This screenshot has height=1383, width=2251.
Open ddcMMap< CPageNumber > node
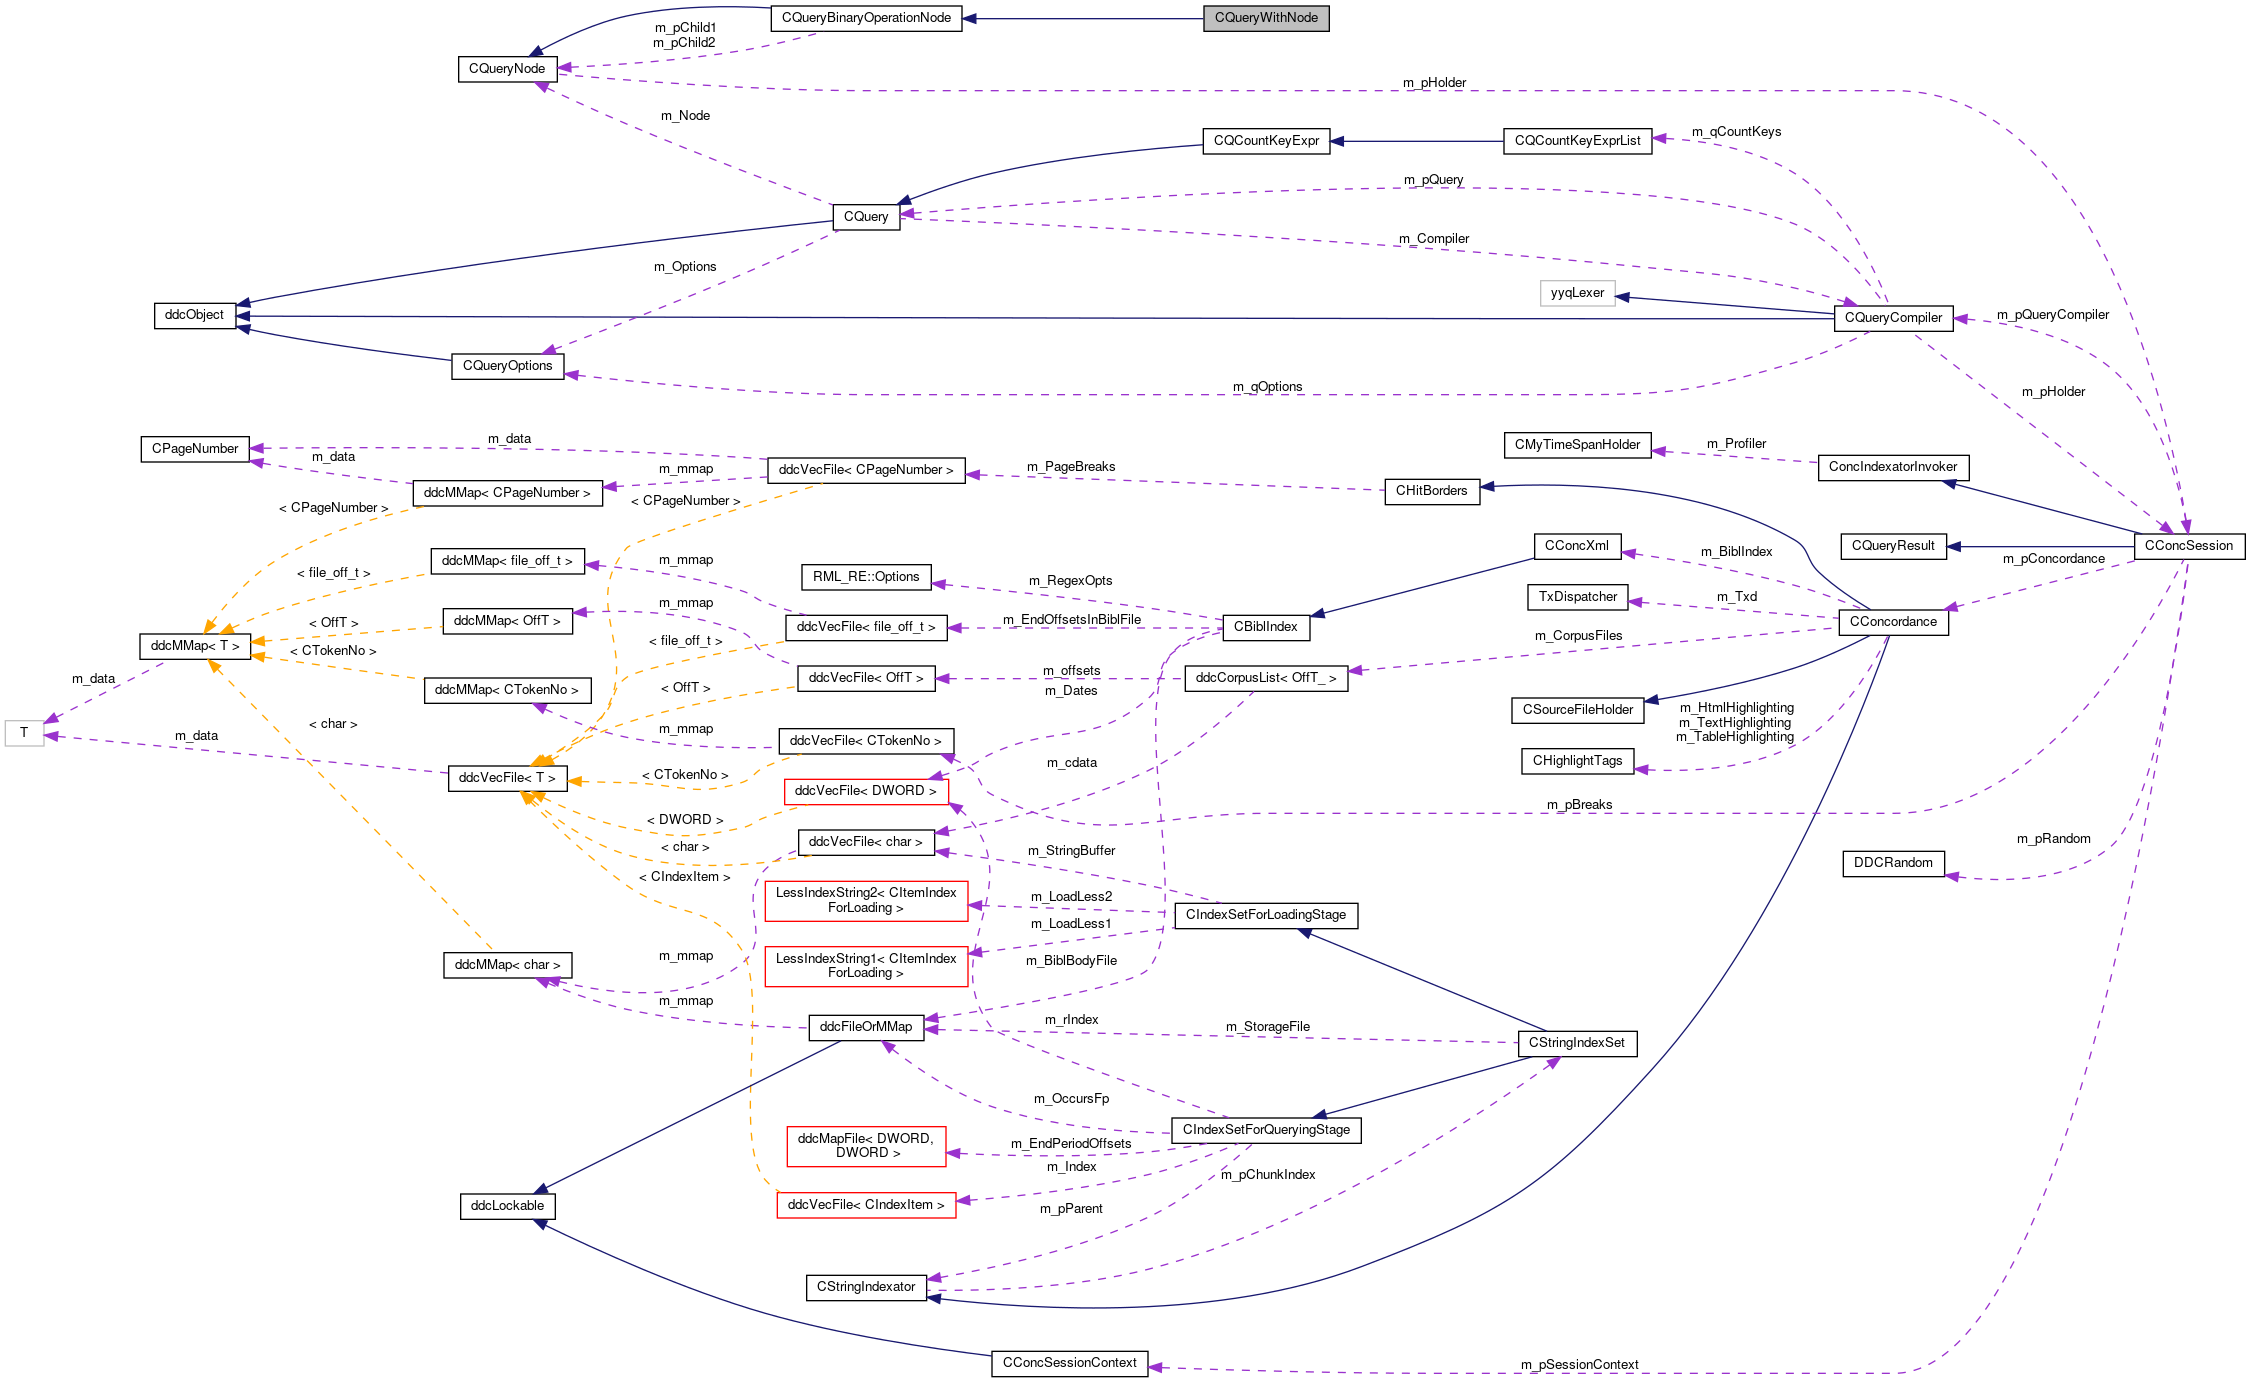tap(507, 493)
